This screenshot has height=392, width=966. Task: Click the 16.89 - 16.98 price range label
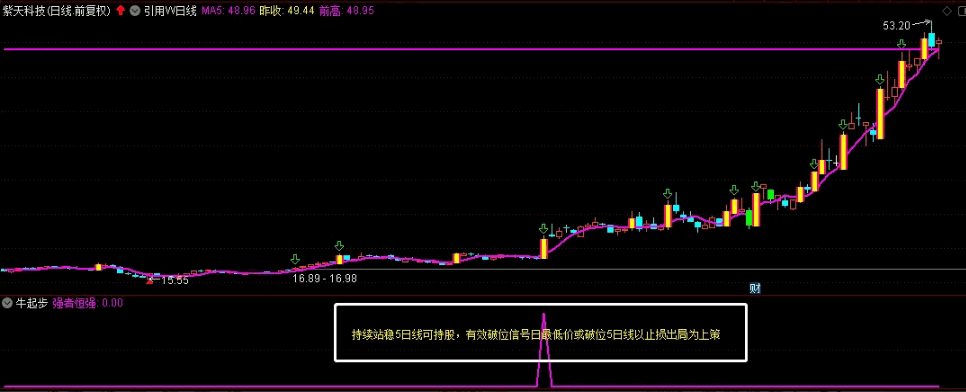tap(324, 279)
